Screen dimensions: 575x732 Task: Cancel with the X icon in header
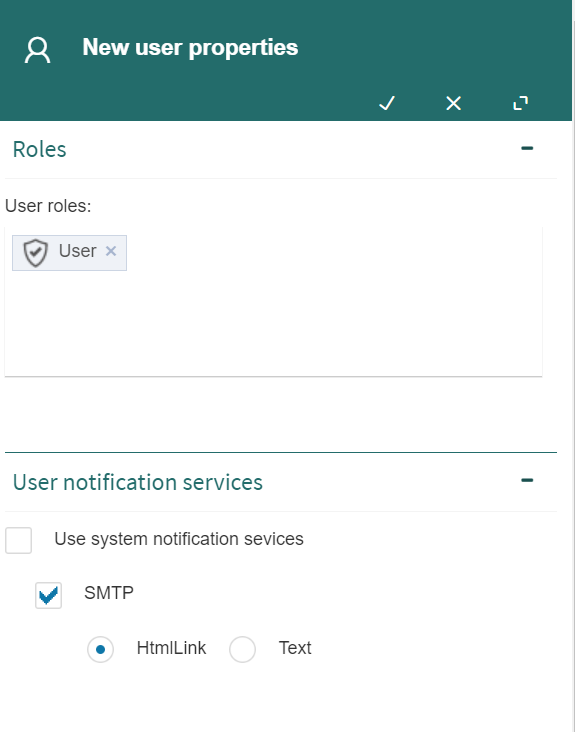pos(454,103)
